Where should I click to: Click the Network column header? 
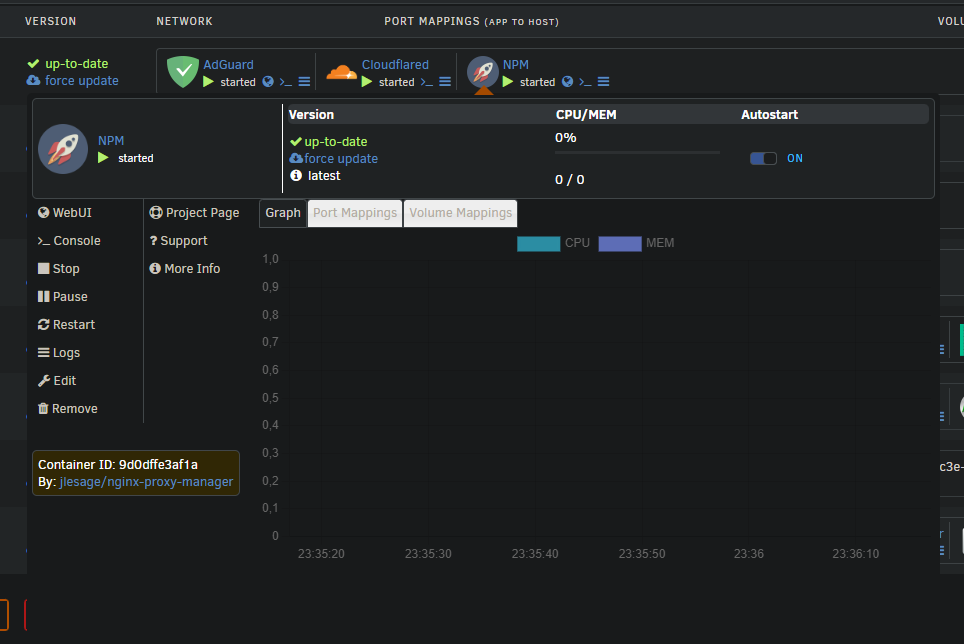(x=184, y=22)
